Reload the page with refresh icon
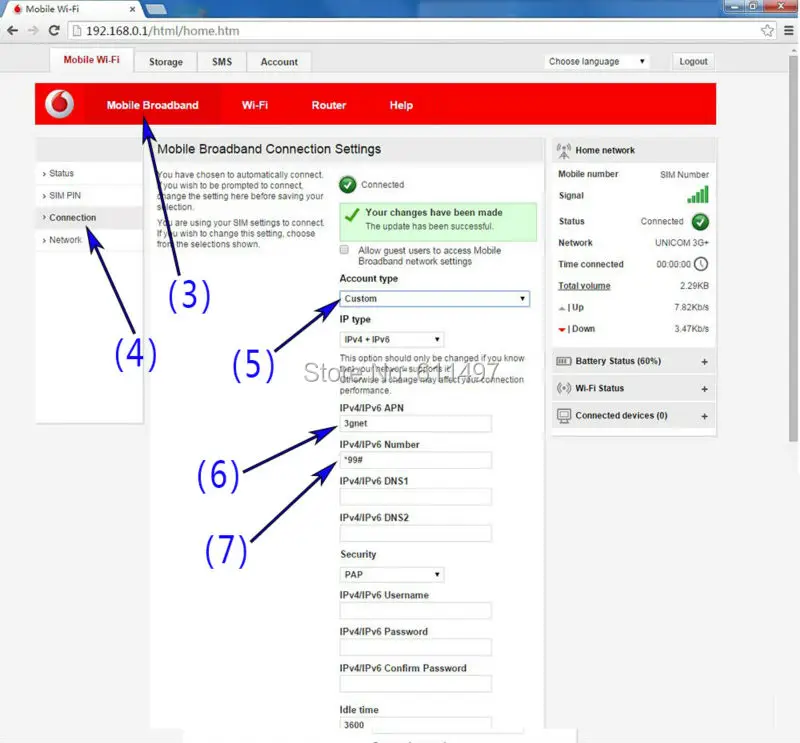800x743 pixels. click(54, 31)
